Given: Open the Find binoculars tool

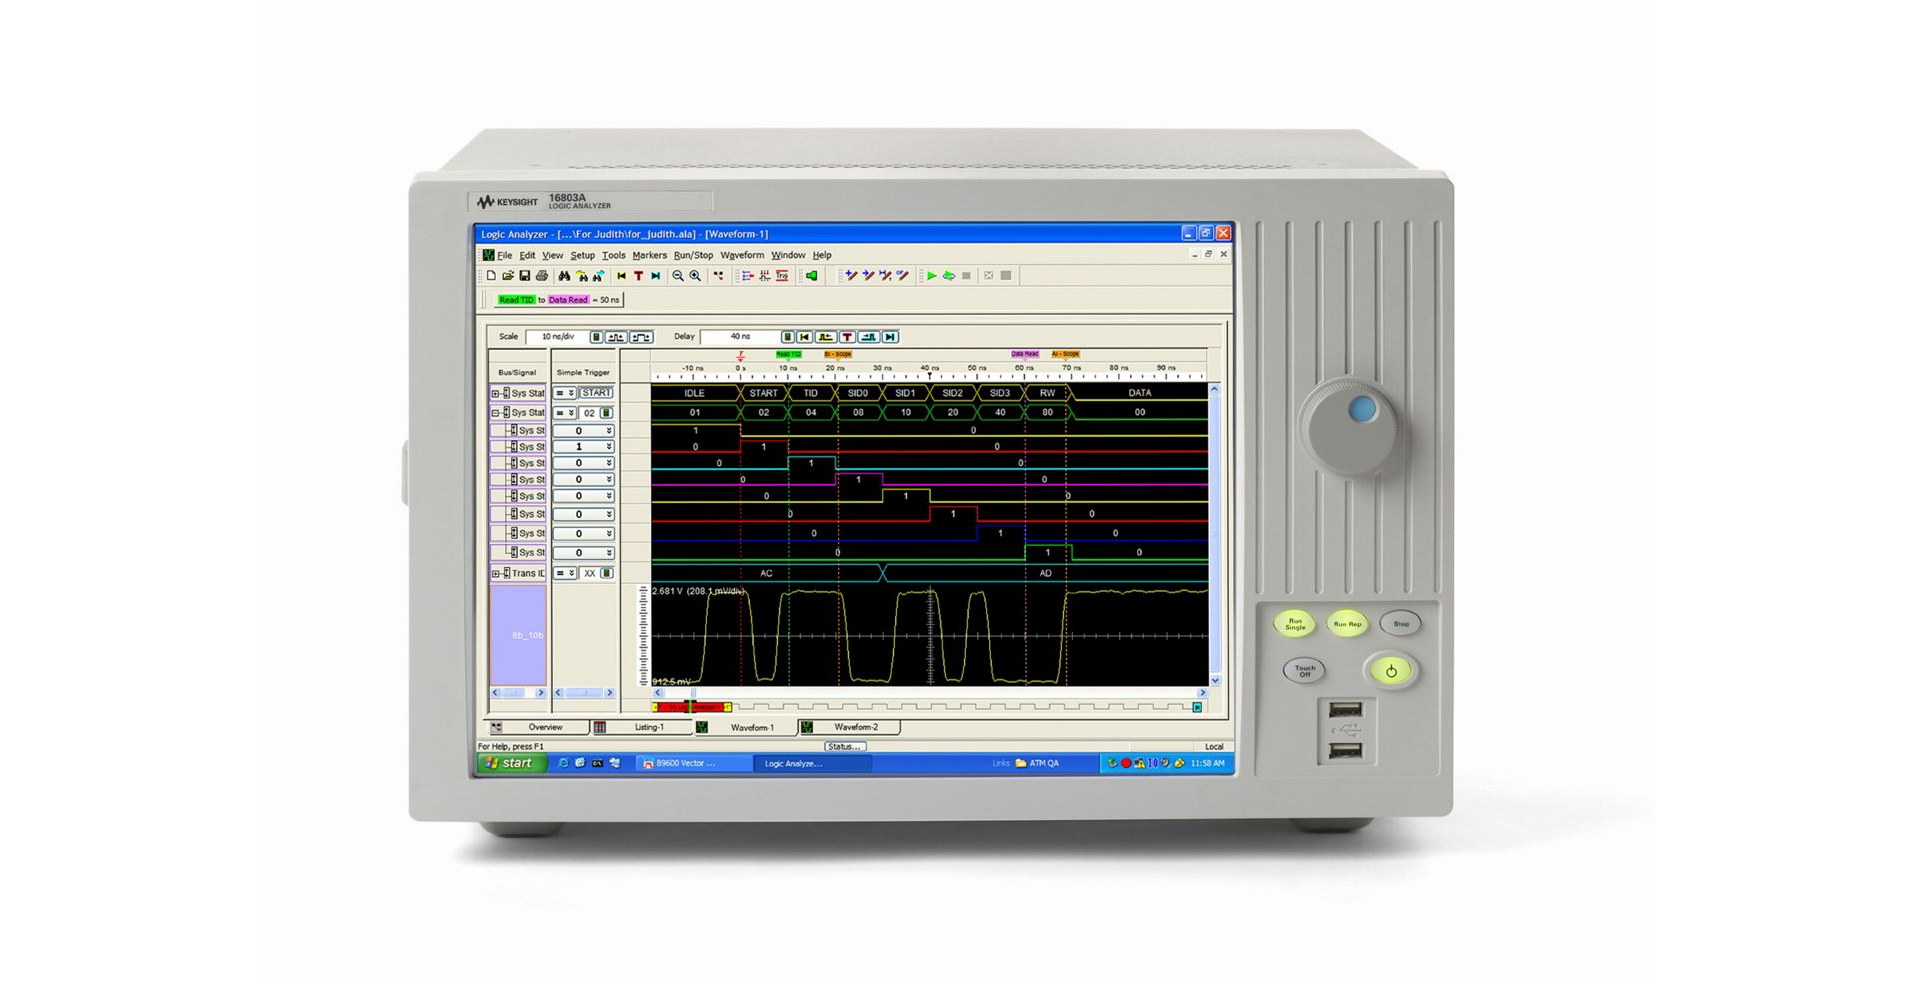Looking at the screenshot, I should [565, 276].
